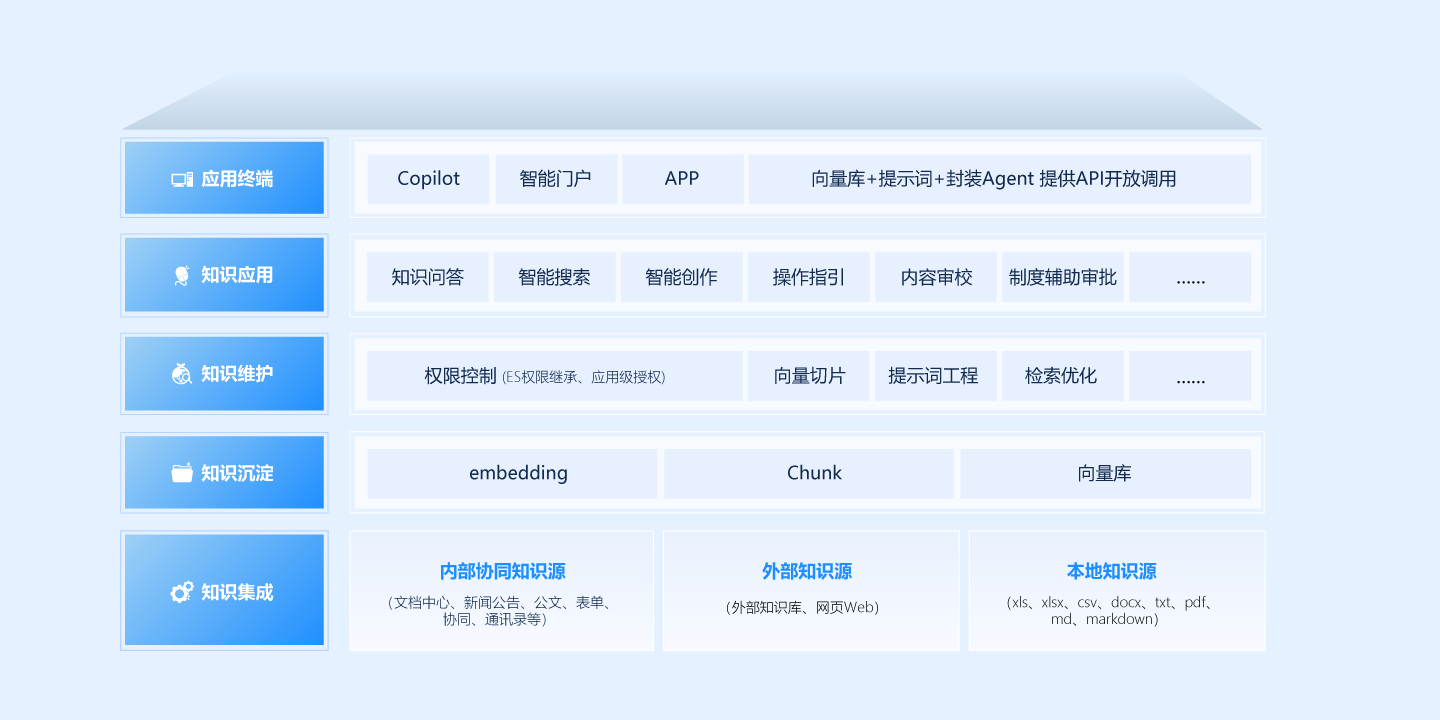
Task: Click the embedding block
Action: coord(513,472)
